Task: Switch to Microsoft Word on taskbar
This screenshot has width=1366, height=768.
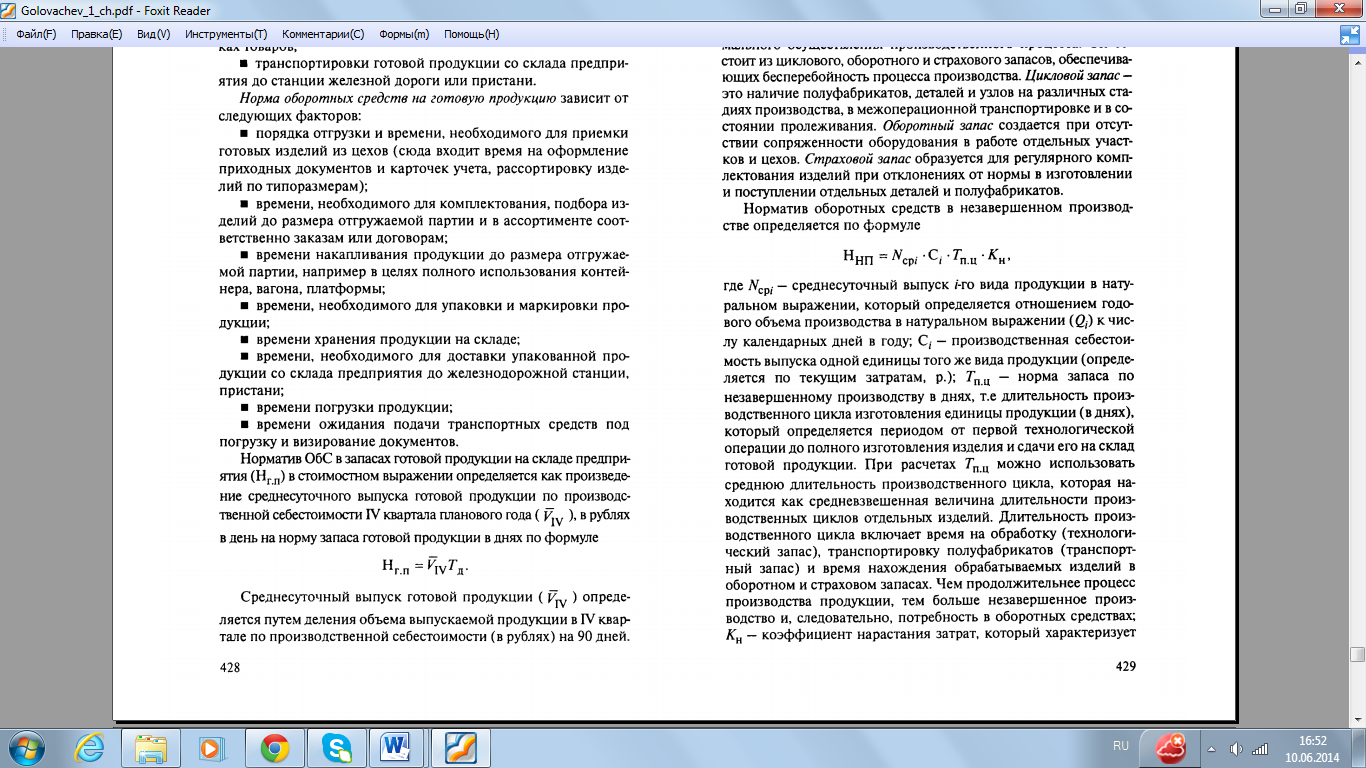Action: coord(398,747)
